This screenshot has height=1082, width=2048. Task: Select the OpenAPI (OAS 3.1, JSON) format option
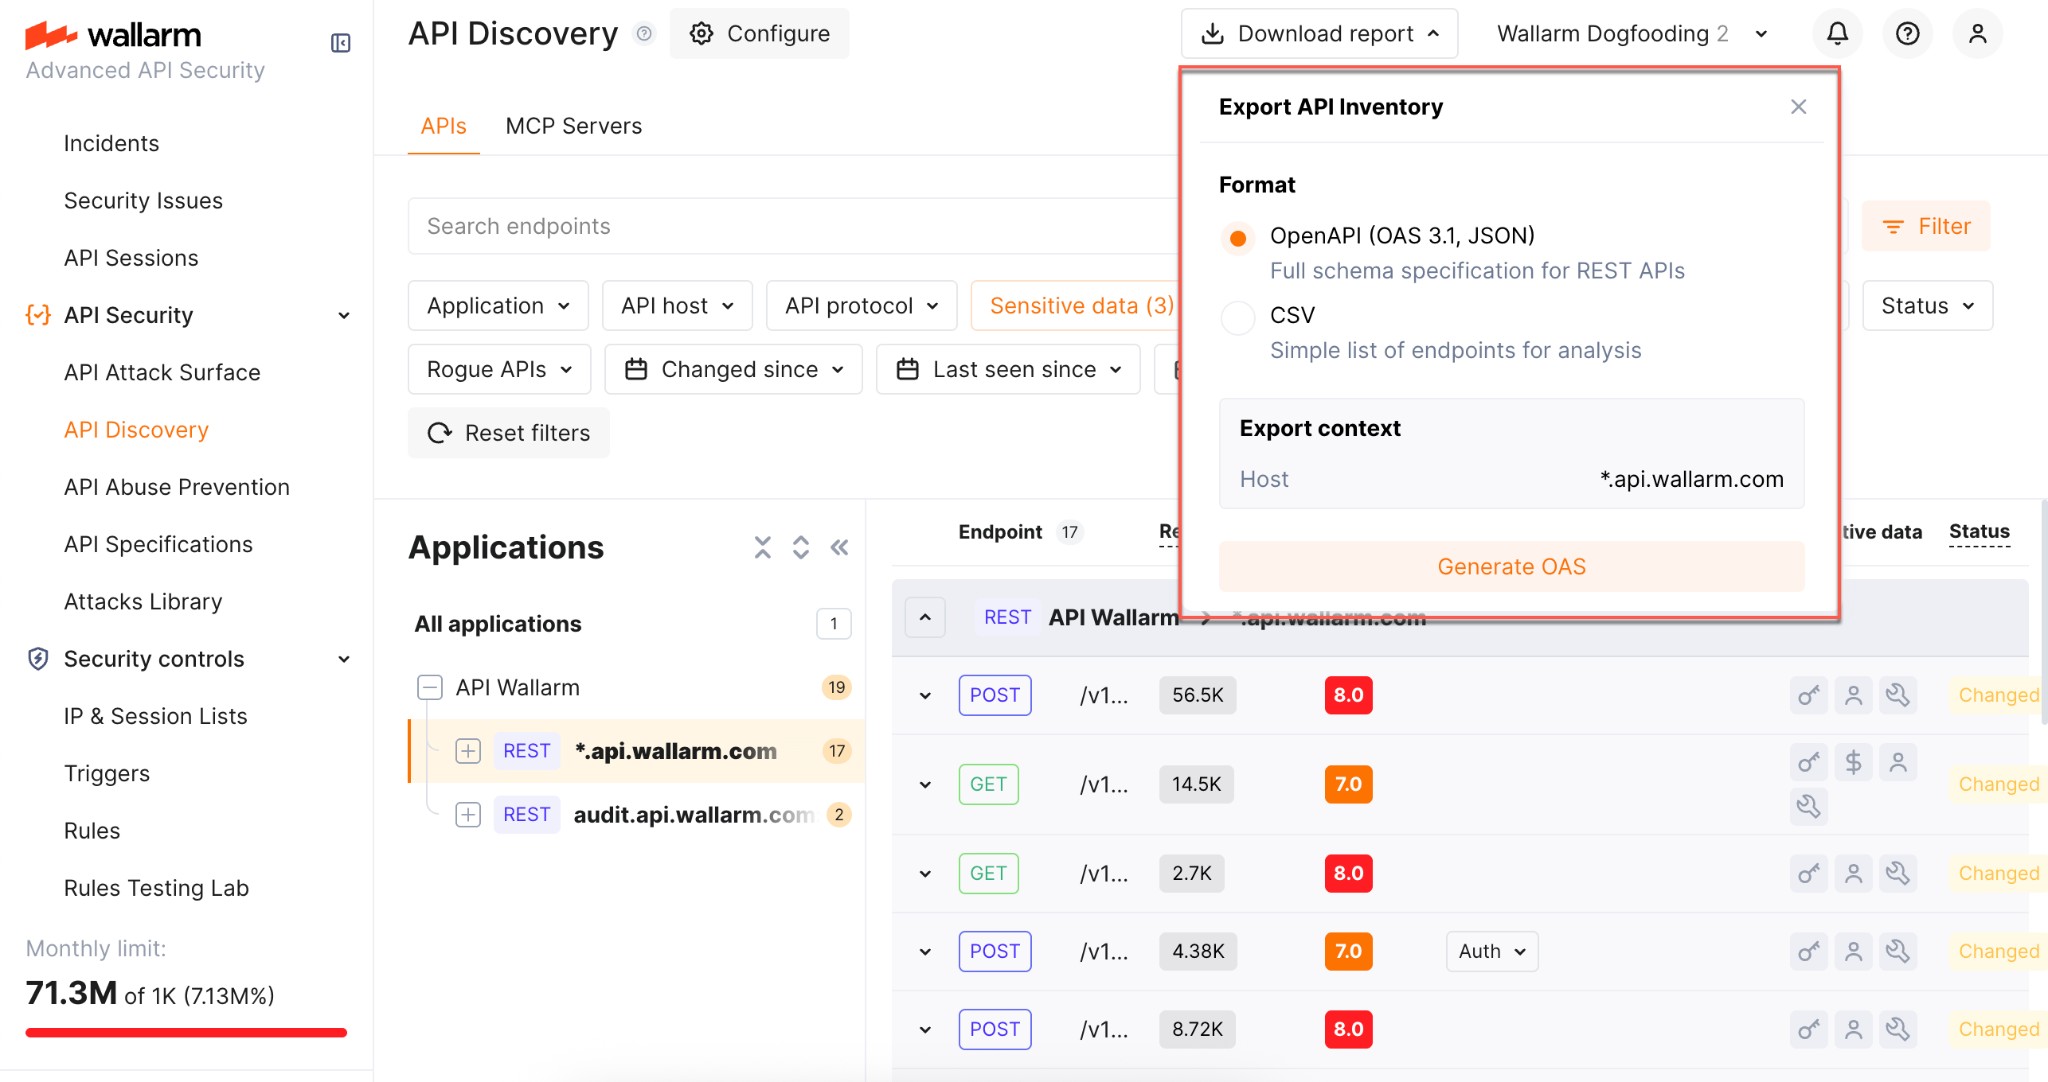click(x=1237, y=238)
